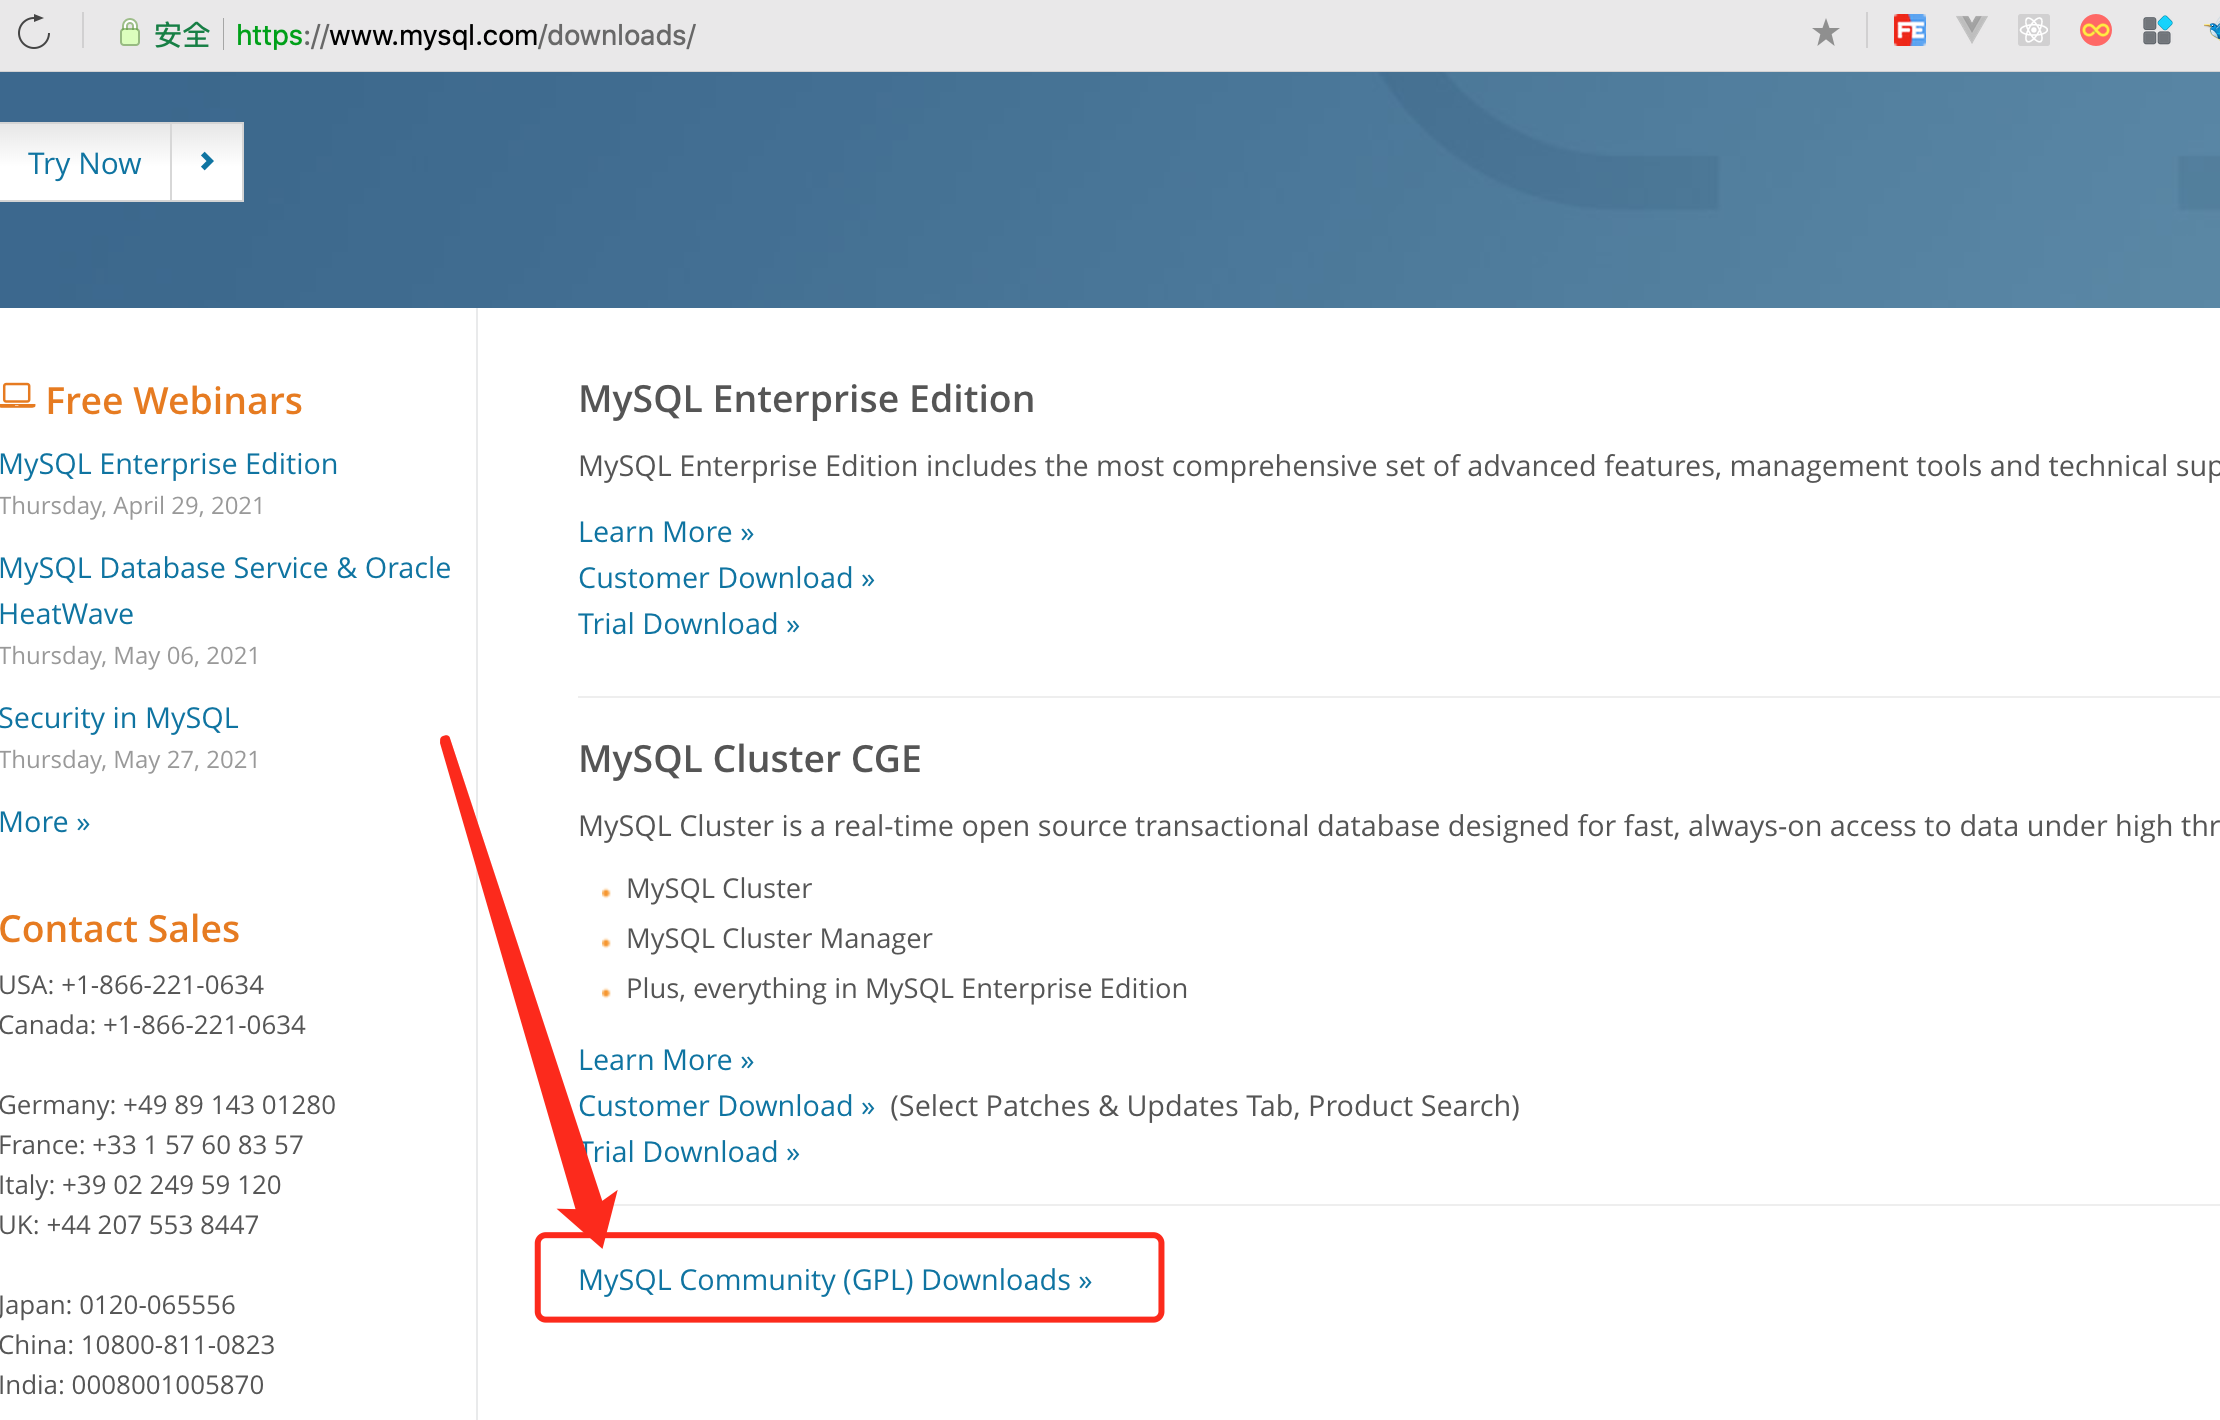The image size is (2220, 1420).
Task: Click the red infinity extension icon
Action: [2095, 30]
